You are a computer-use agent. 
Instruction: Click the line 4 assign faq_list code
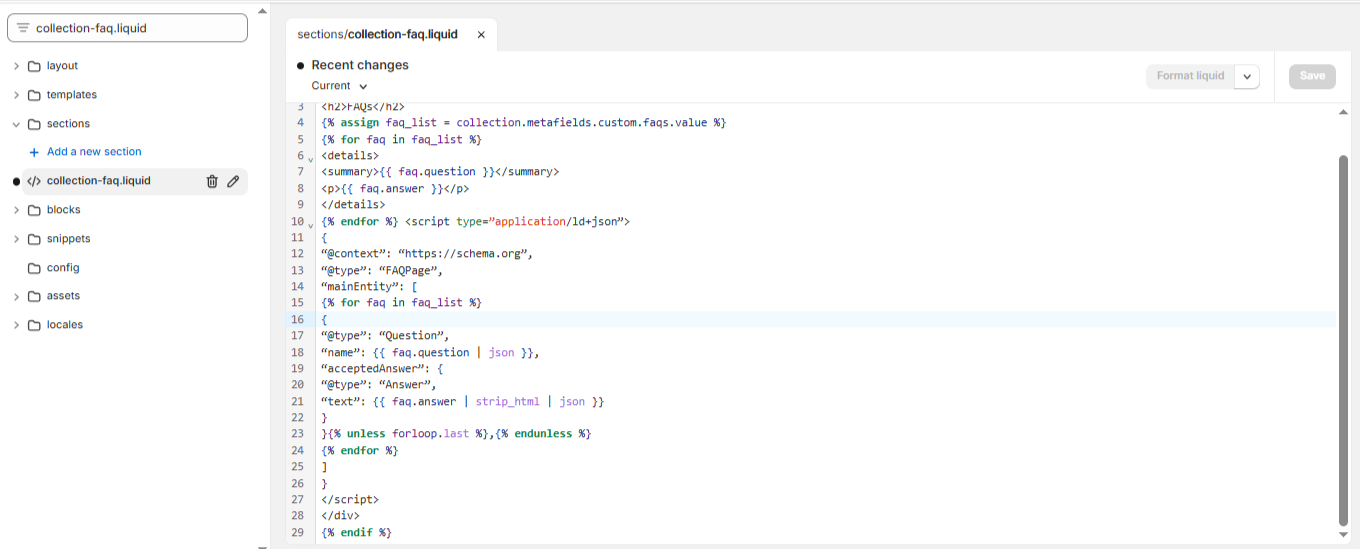tap(523, 123)
